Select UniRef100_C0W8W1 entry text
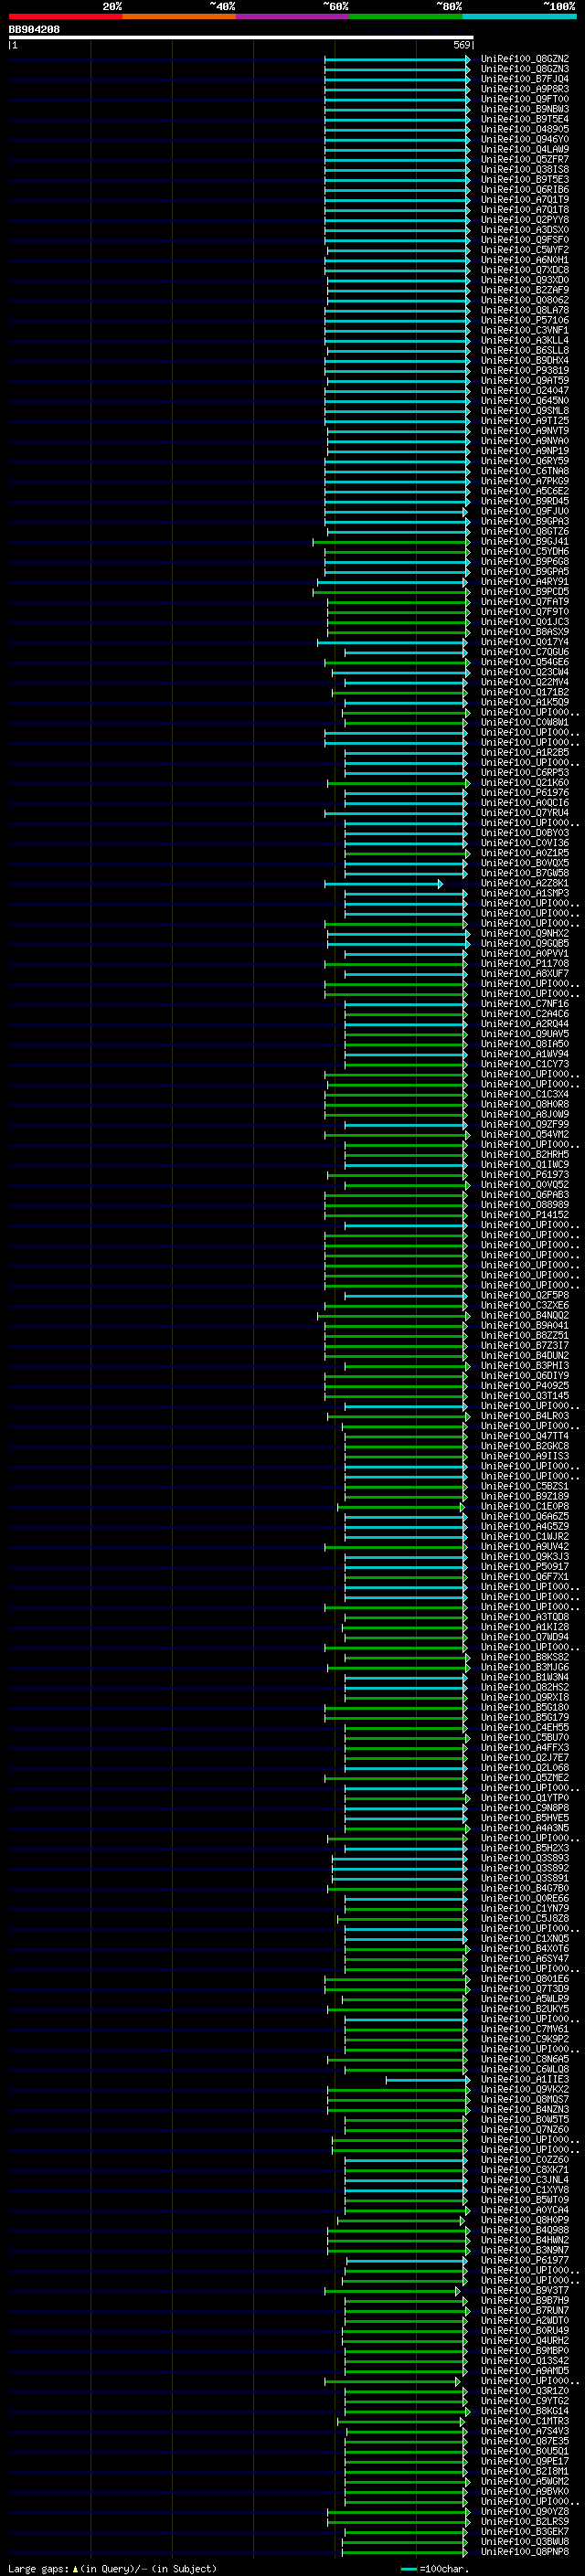 (x=525, y=722)
